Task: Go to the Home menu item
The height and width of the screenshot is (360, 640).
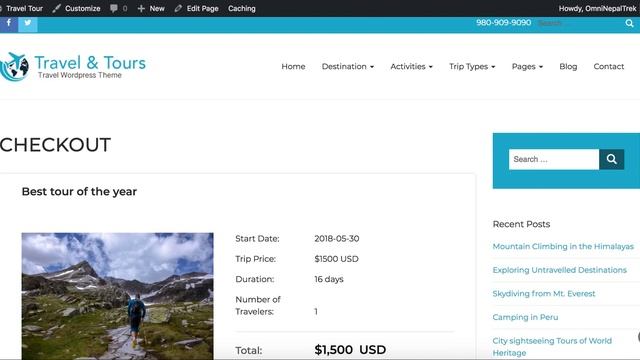Action: point(293,67)
